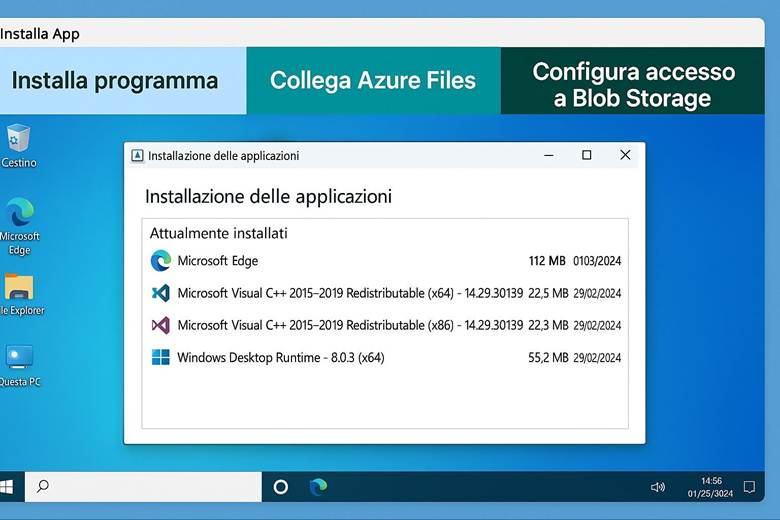780x520 pixels.
Task: Open the Cestino recycle bin icon
Action: pos(18,145)
